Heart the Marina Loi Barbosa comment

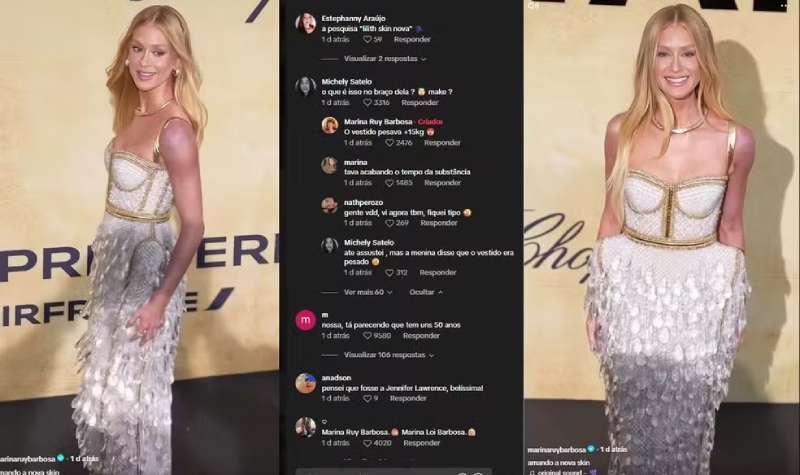point(367,443)
